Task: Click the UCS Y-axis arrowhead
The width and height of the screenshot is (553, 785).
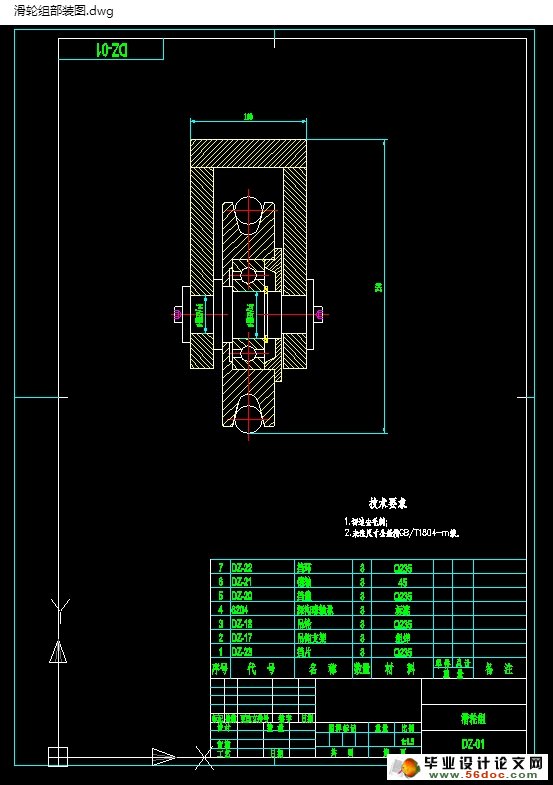Action: point(58,652)
